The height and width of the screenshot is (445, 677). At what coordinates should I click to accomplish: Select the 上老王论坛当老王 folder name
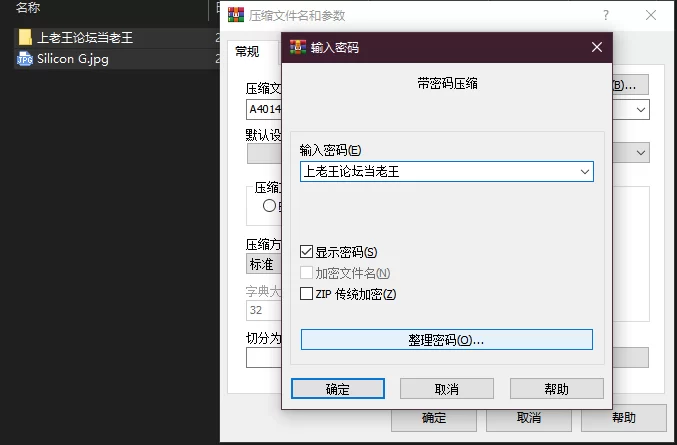click(x=85, y=38)
